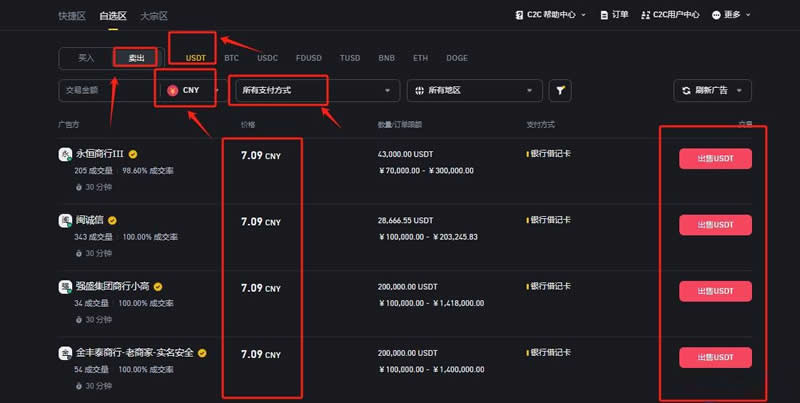Select the 卖出 sell toggle
The width and height of the screenshot is (800, 403).
pos(135,58)
